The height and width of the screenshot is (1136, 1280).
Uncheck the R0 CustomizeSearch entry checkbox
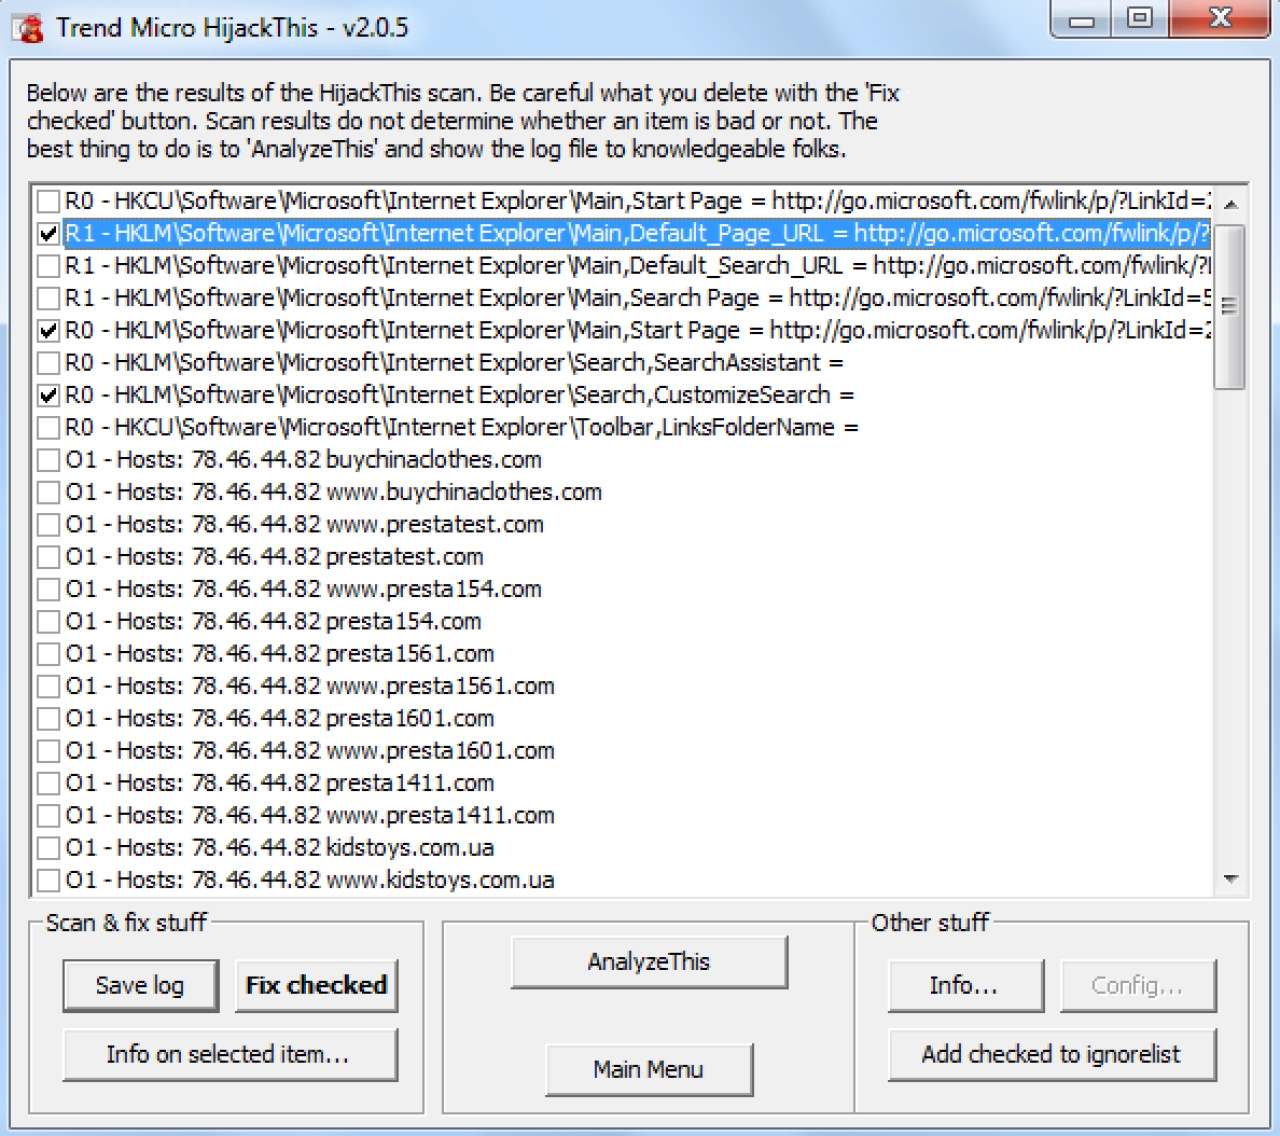(48, 396)
